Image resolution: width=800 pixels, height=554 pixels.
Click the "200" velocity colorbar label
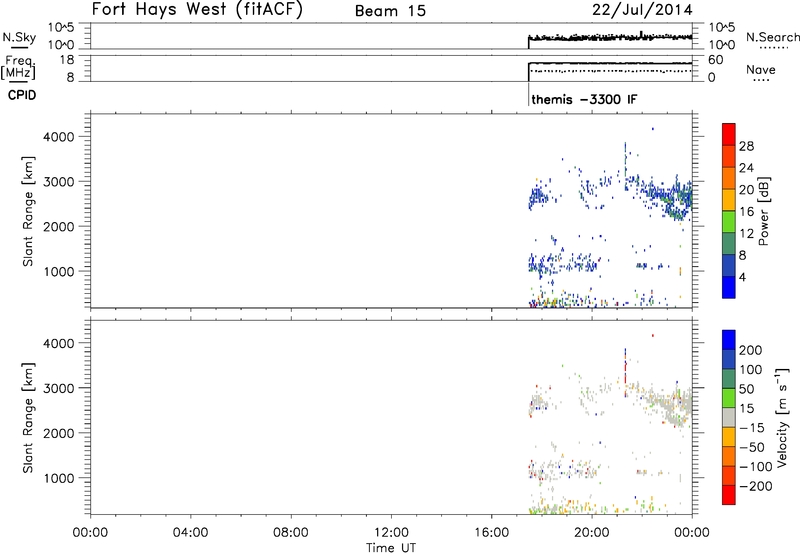coord(751,350)
